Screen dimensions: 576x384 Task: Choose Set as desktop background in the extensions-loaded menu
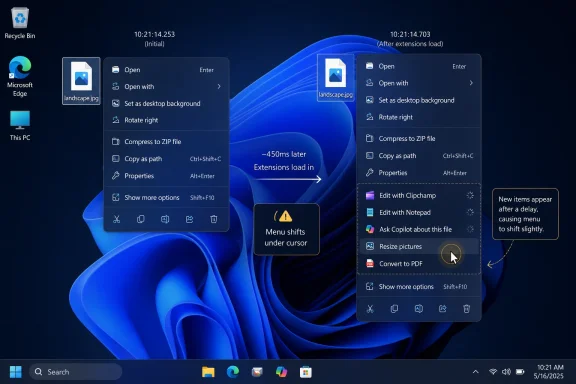[419, 100]
